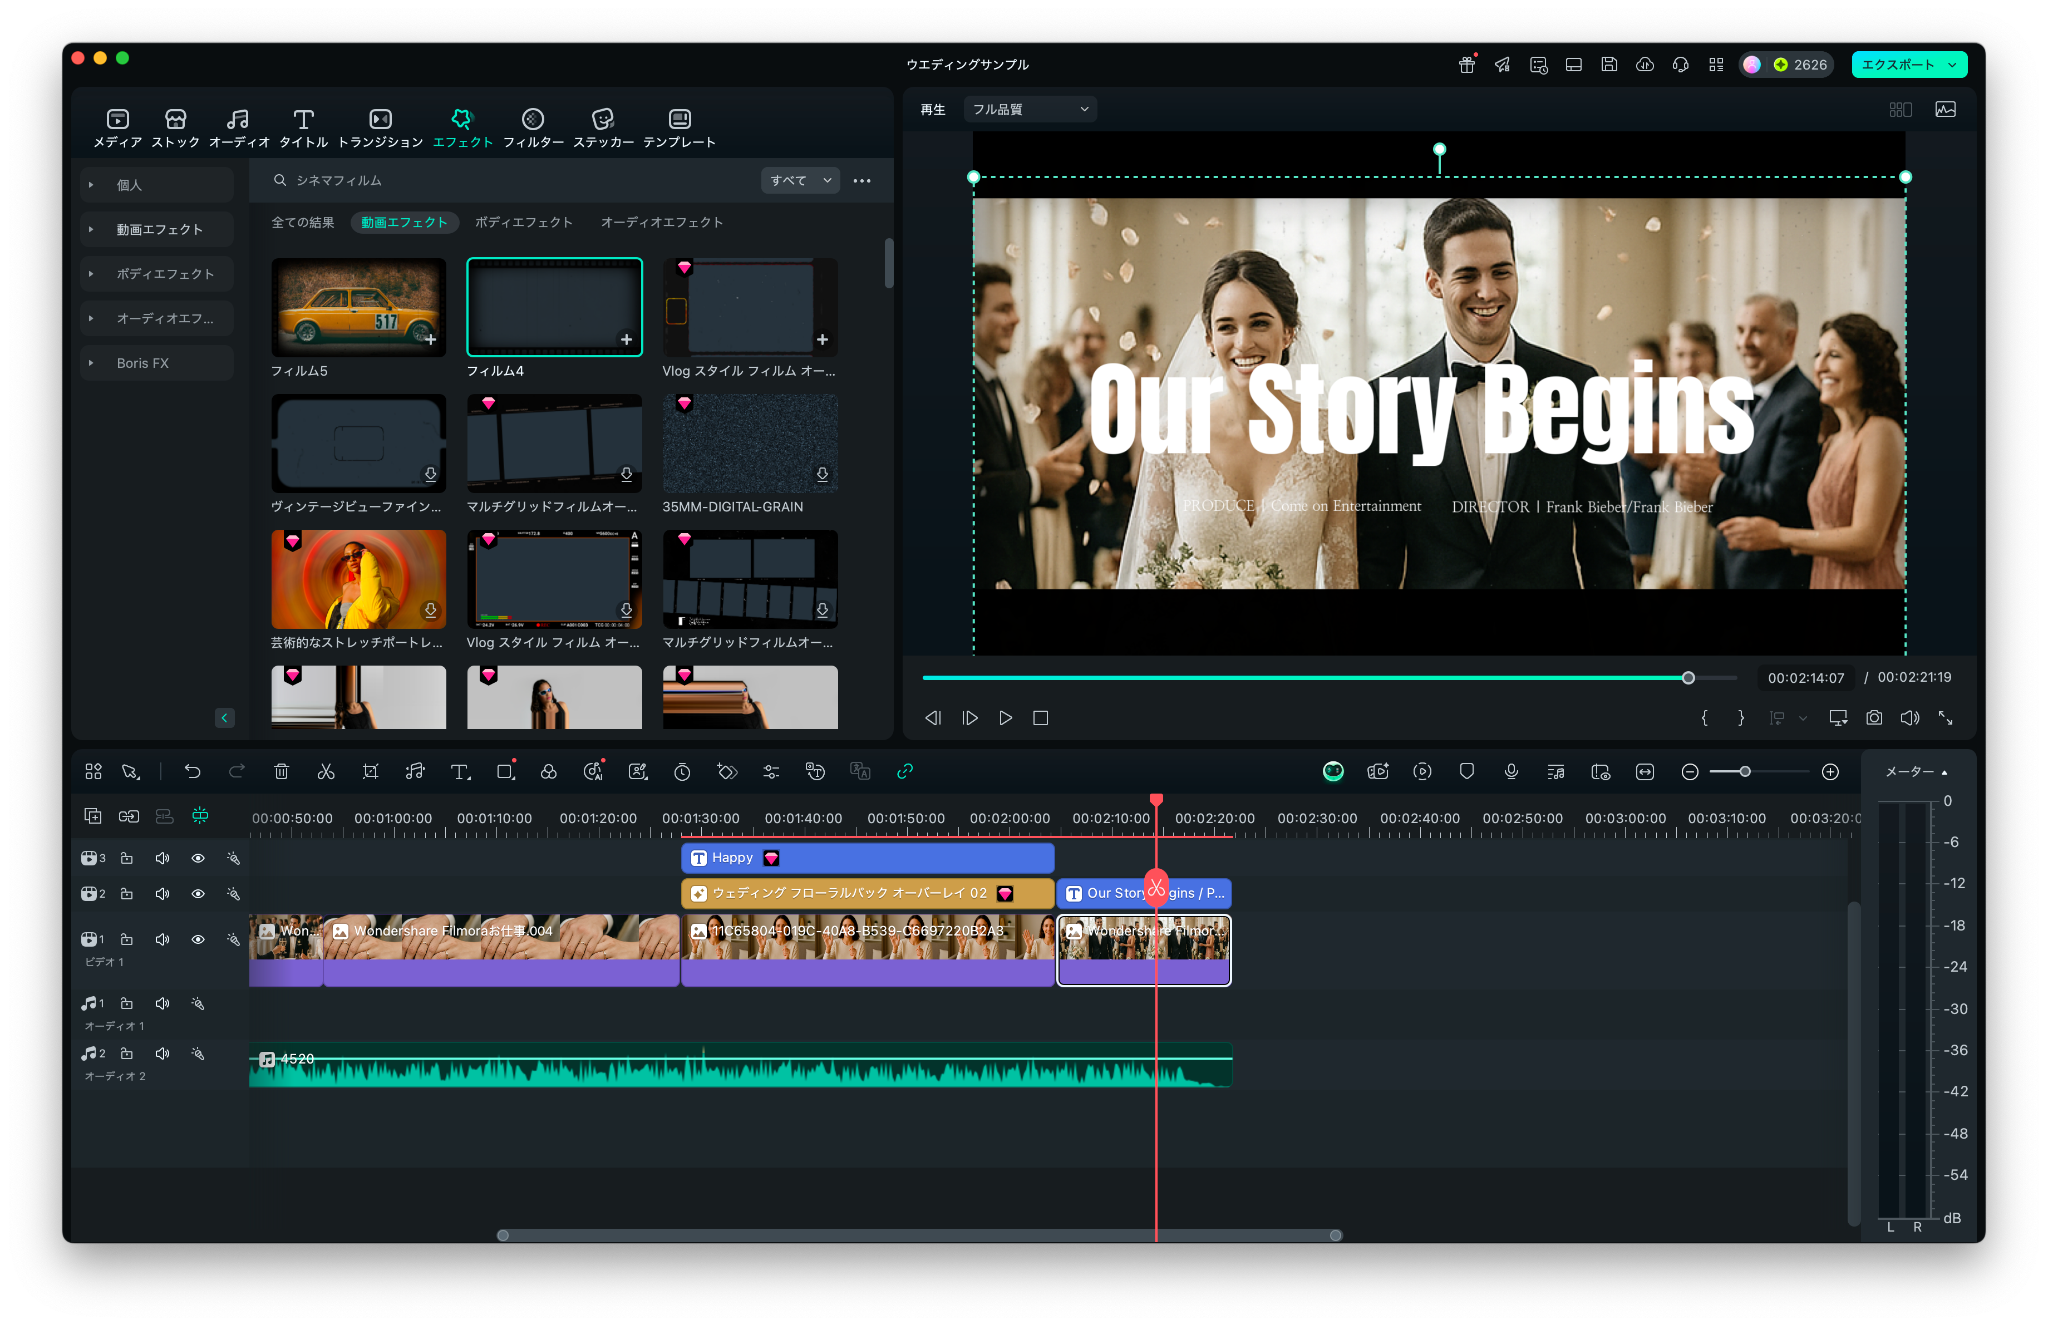Screen dimensions: 2048x1326
Task: Click the preview playback progress slider handle
Action: [x=1688, y=678]
